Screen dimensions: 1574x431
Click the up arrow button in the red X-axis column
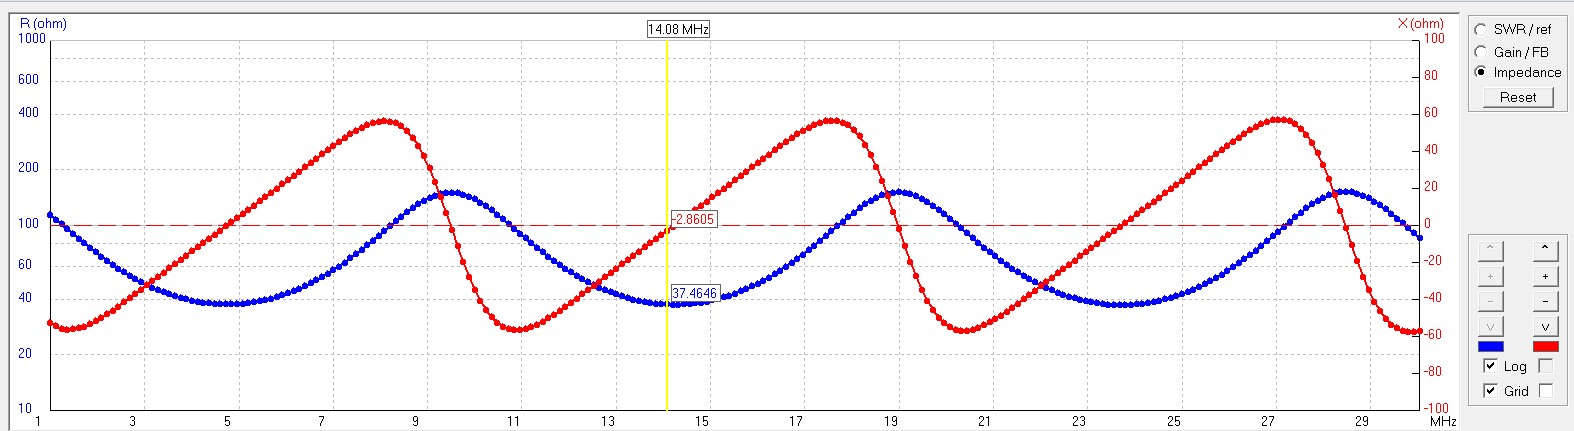coord(1545,248)
